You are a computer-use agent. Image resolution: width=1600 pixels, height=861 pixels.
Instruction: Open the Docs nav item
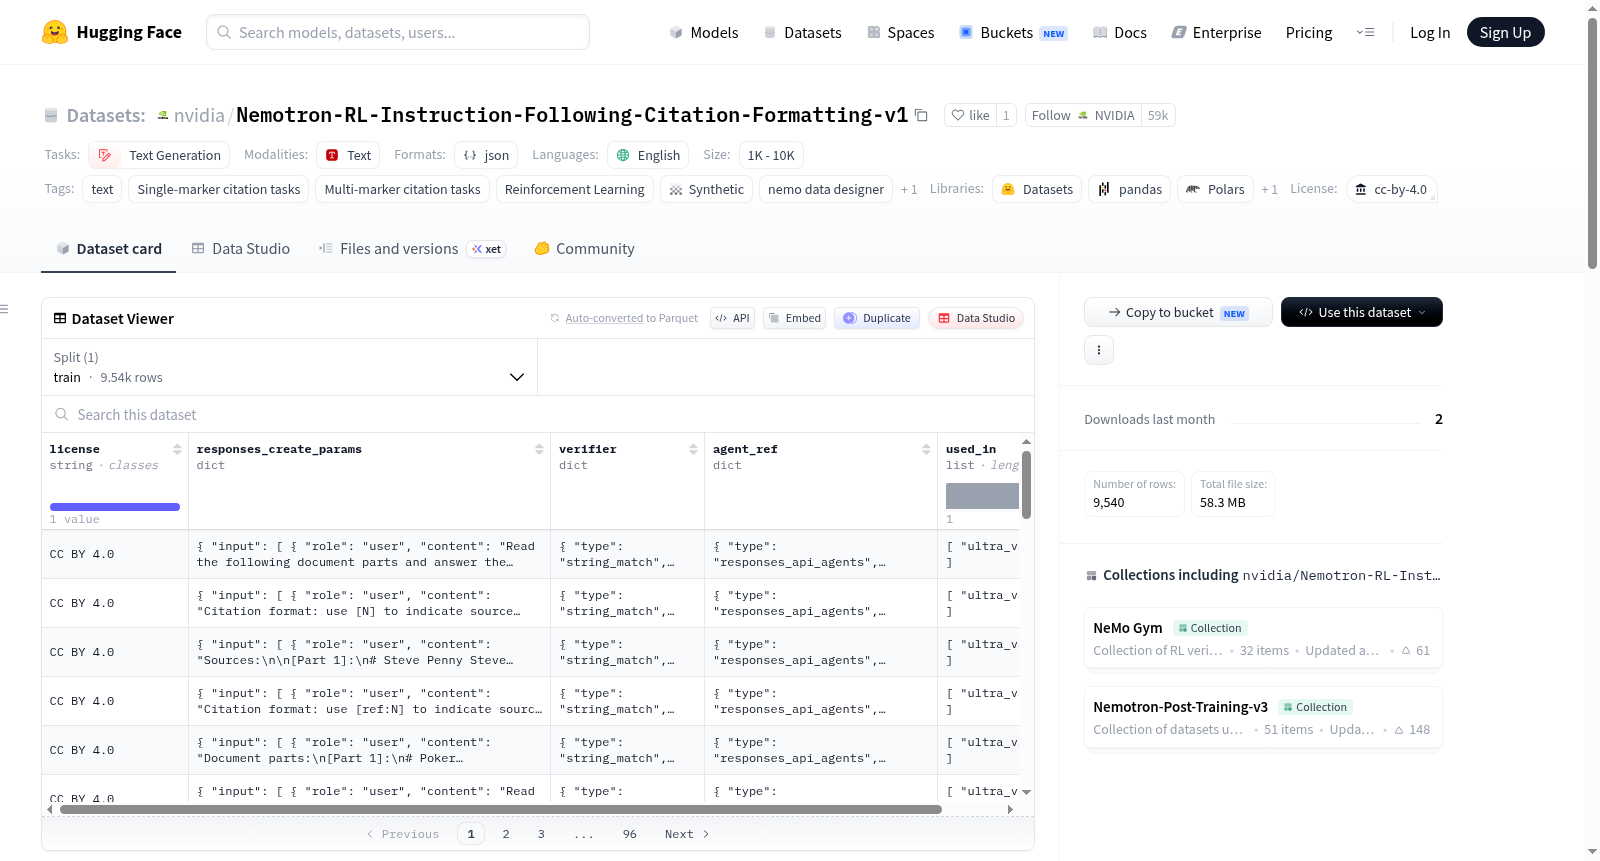pos(1119,32)
